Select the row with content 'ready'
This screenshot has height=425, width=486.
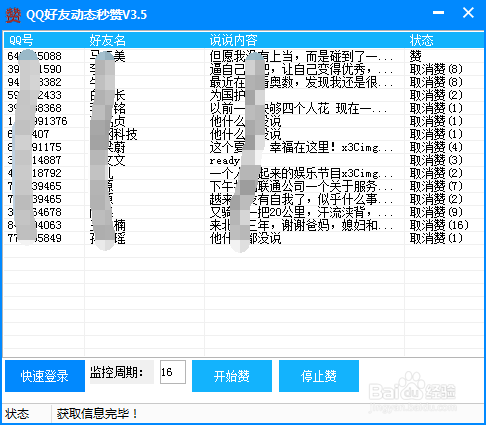click(244, 160)
